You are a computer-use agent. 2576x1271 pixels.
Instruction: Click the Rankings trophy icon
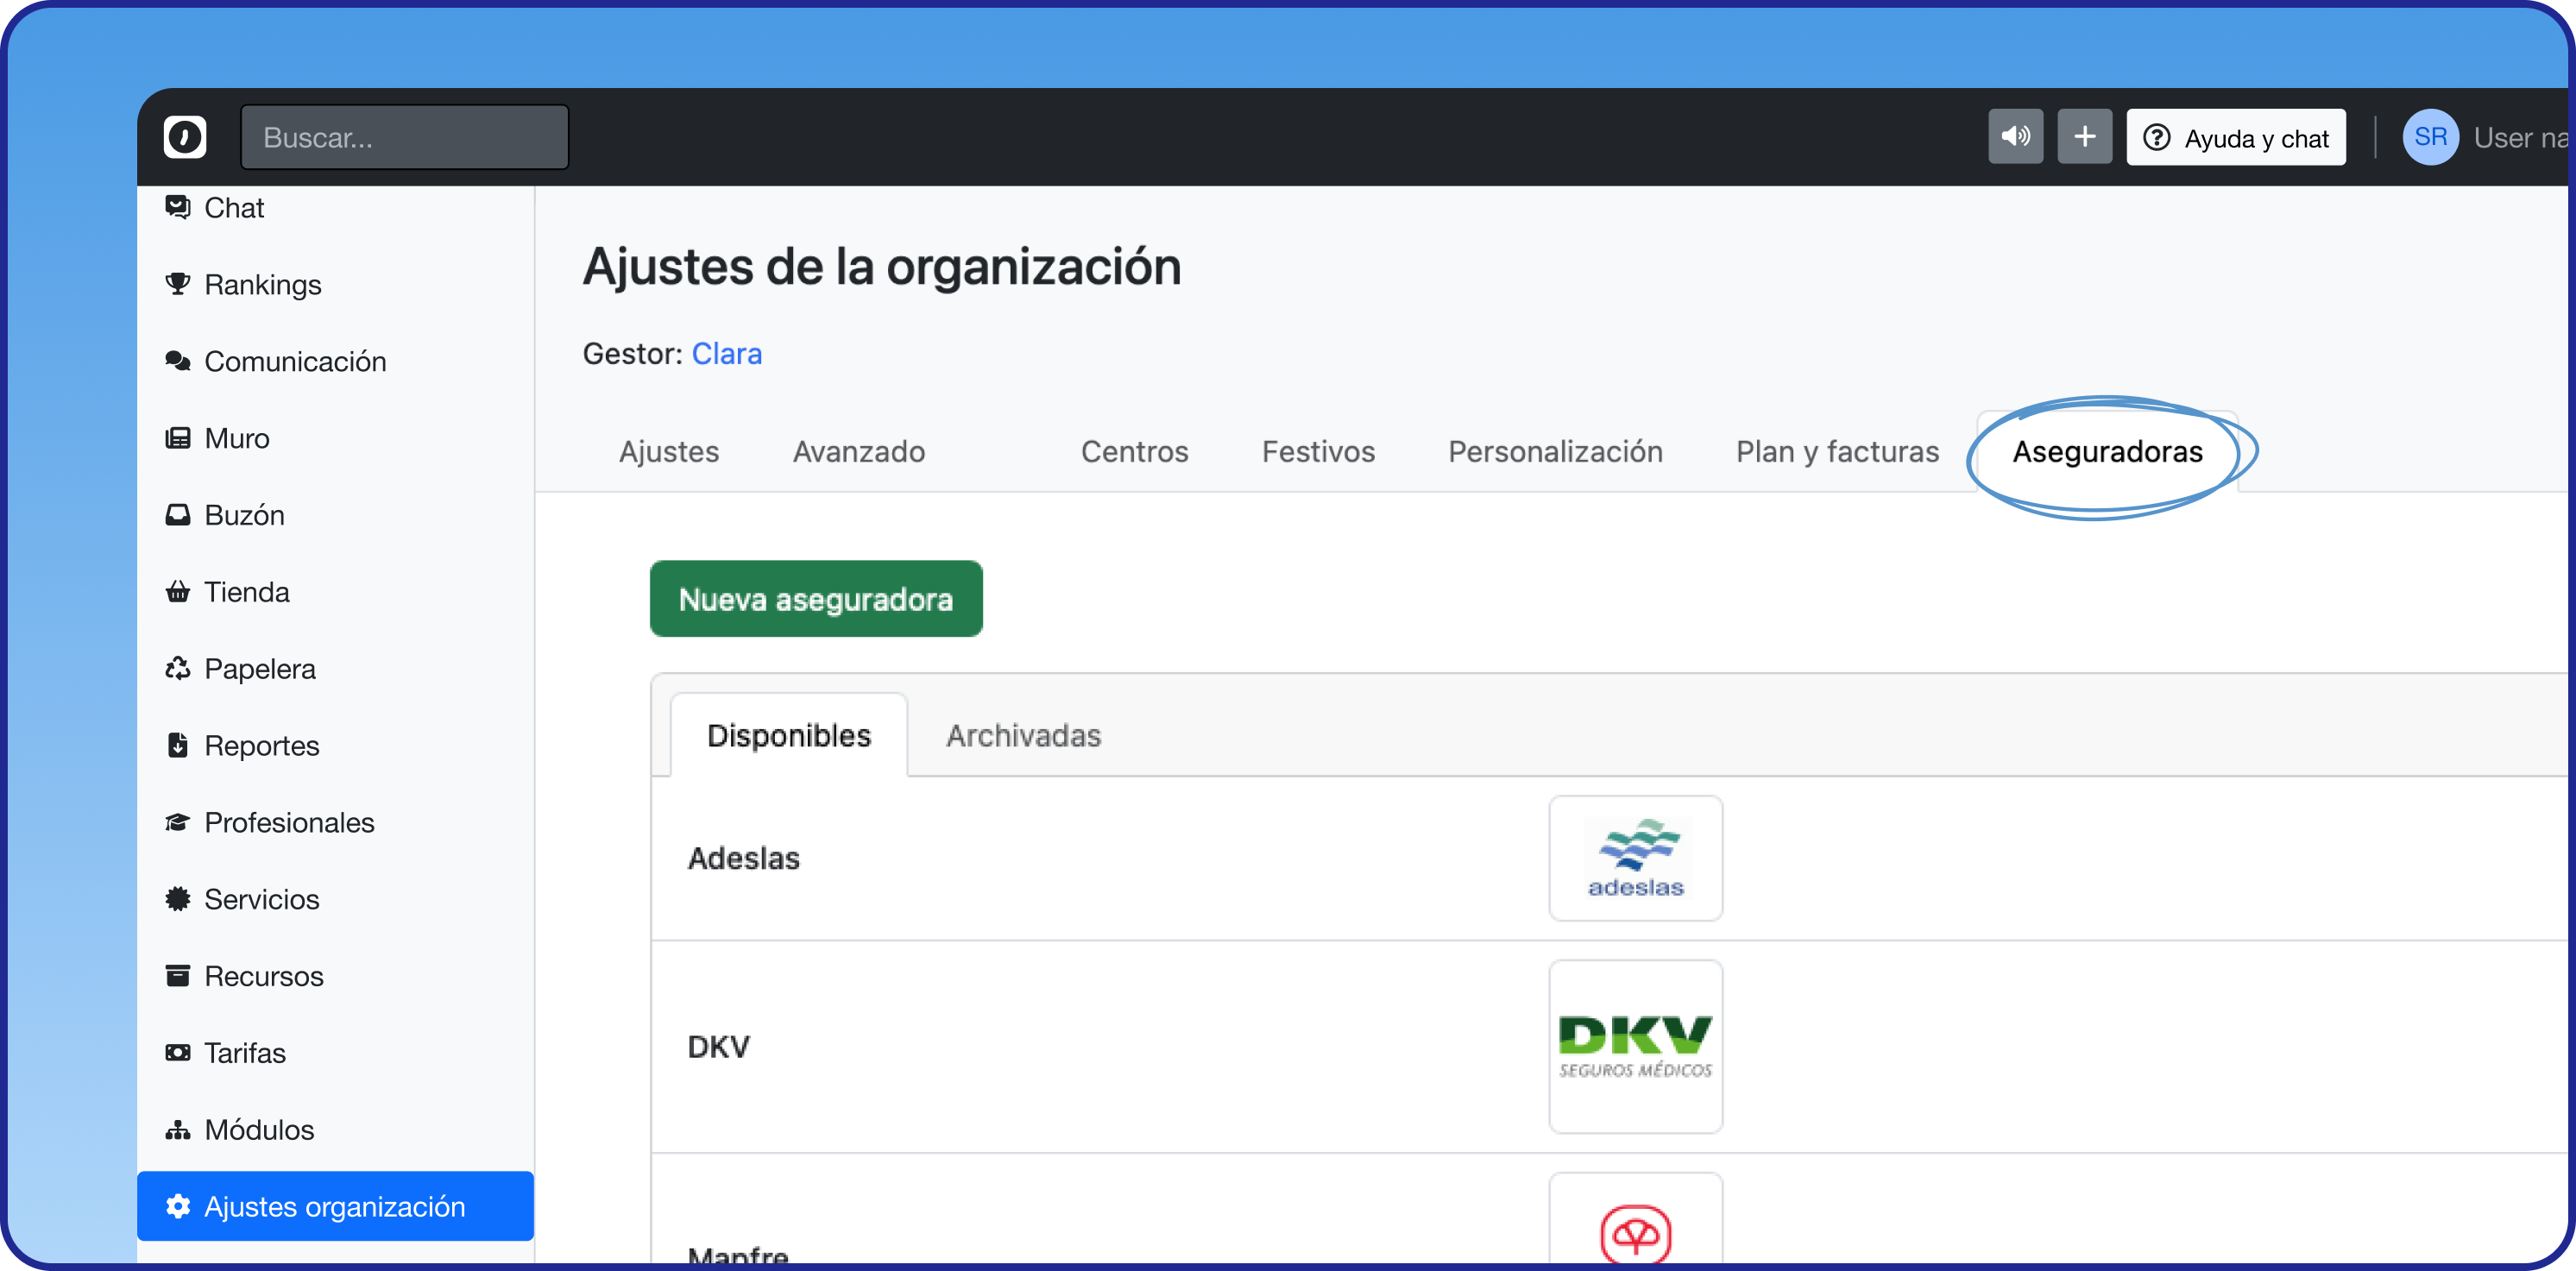pyautogui.click(x=178, y=284)
